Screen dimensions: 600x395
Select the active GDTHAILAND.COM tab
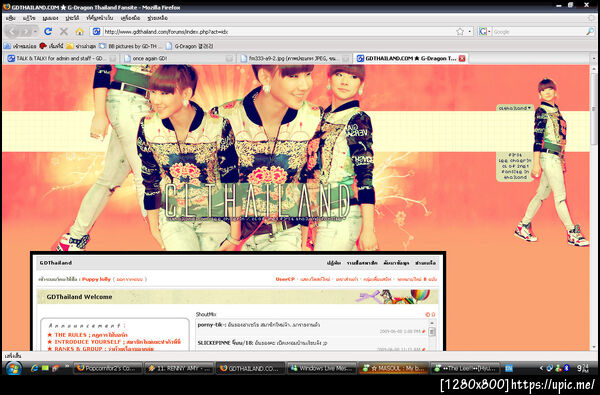coord(410,59)
